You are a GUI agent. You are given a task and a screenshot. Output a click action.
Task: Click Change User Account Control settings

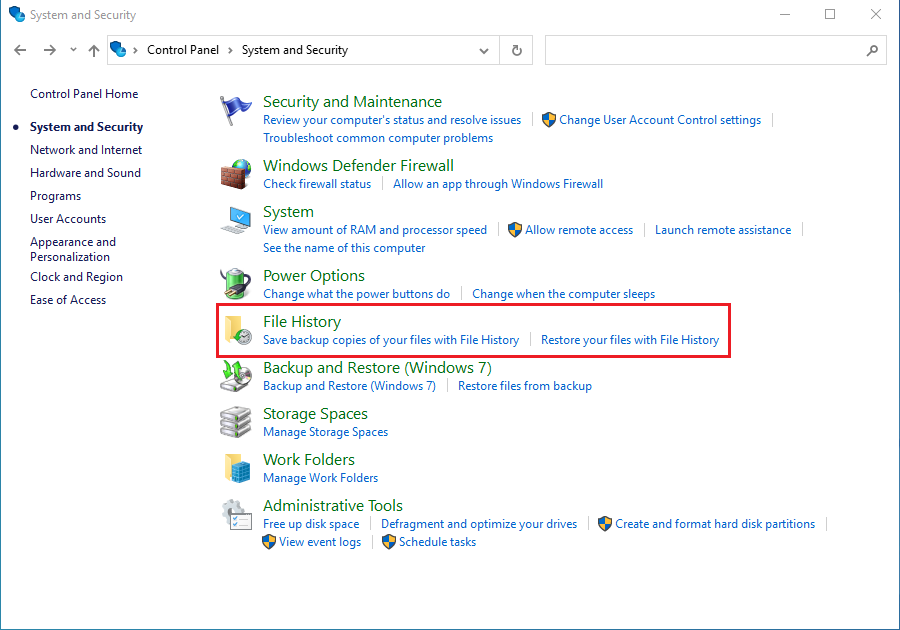tap(660, 119)
